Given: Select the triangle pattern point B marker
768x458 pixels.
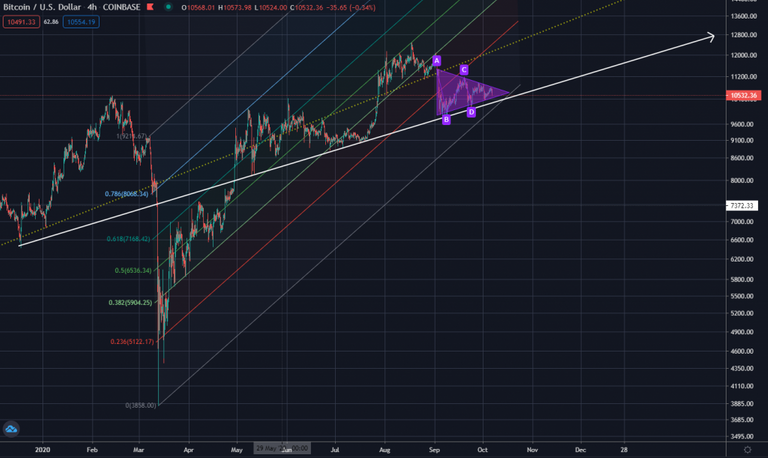Looking at the screenshot, I should [446, 120].
